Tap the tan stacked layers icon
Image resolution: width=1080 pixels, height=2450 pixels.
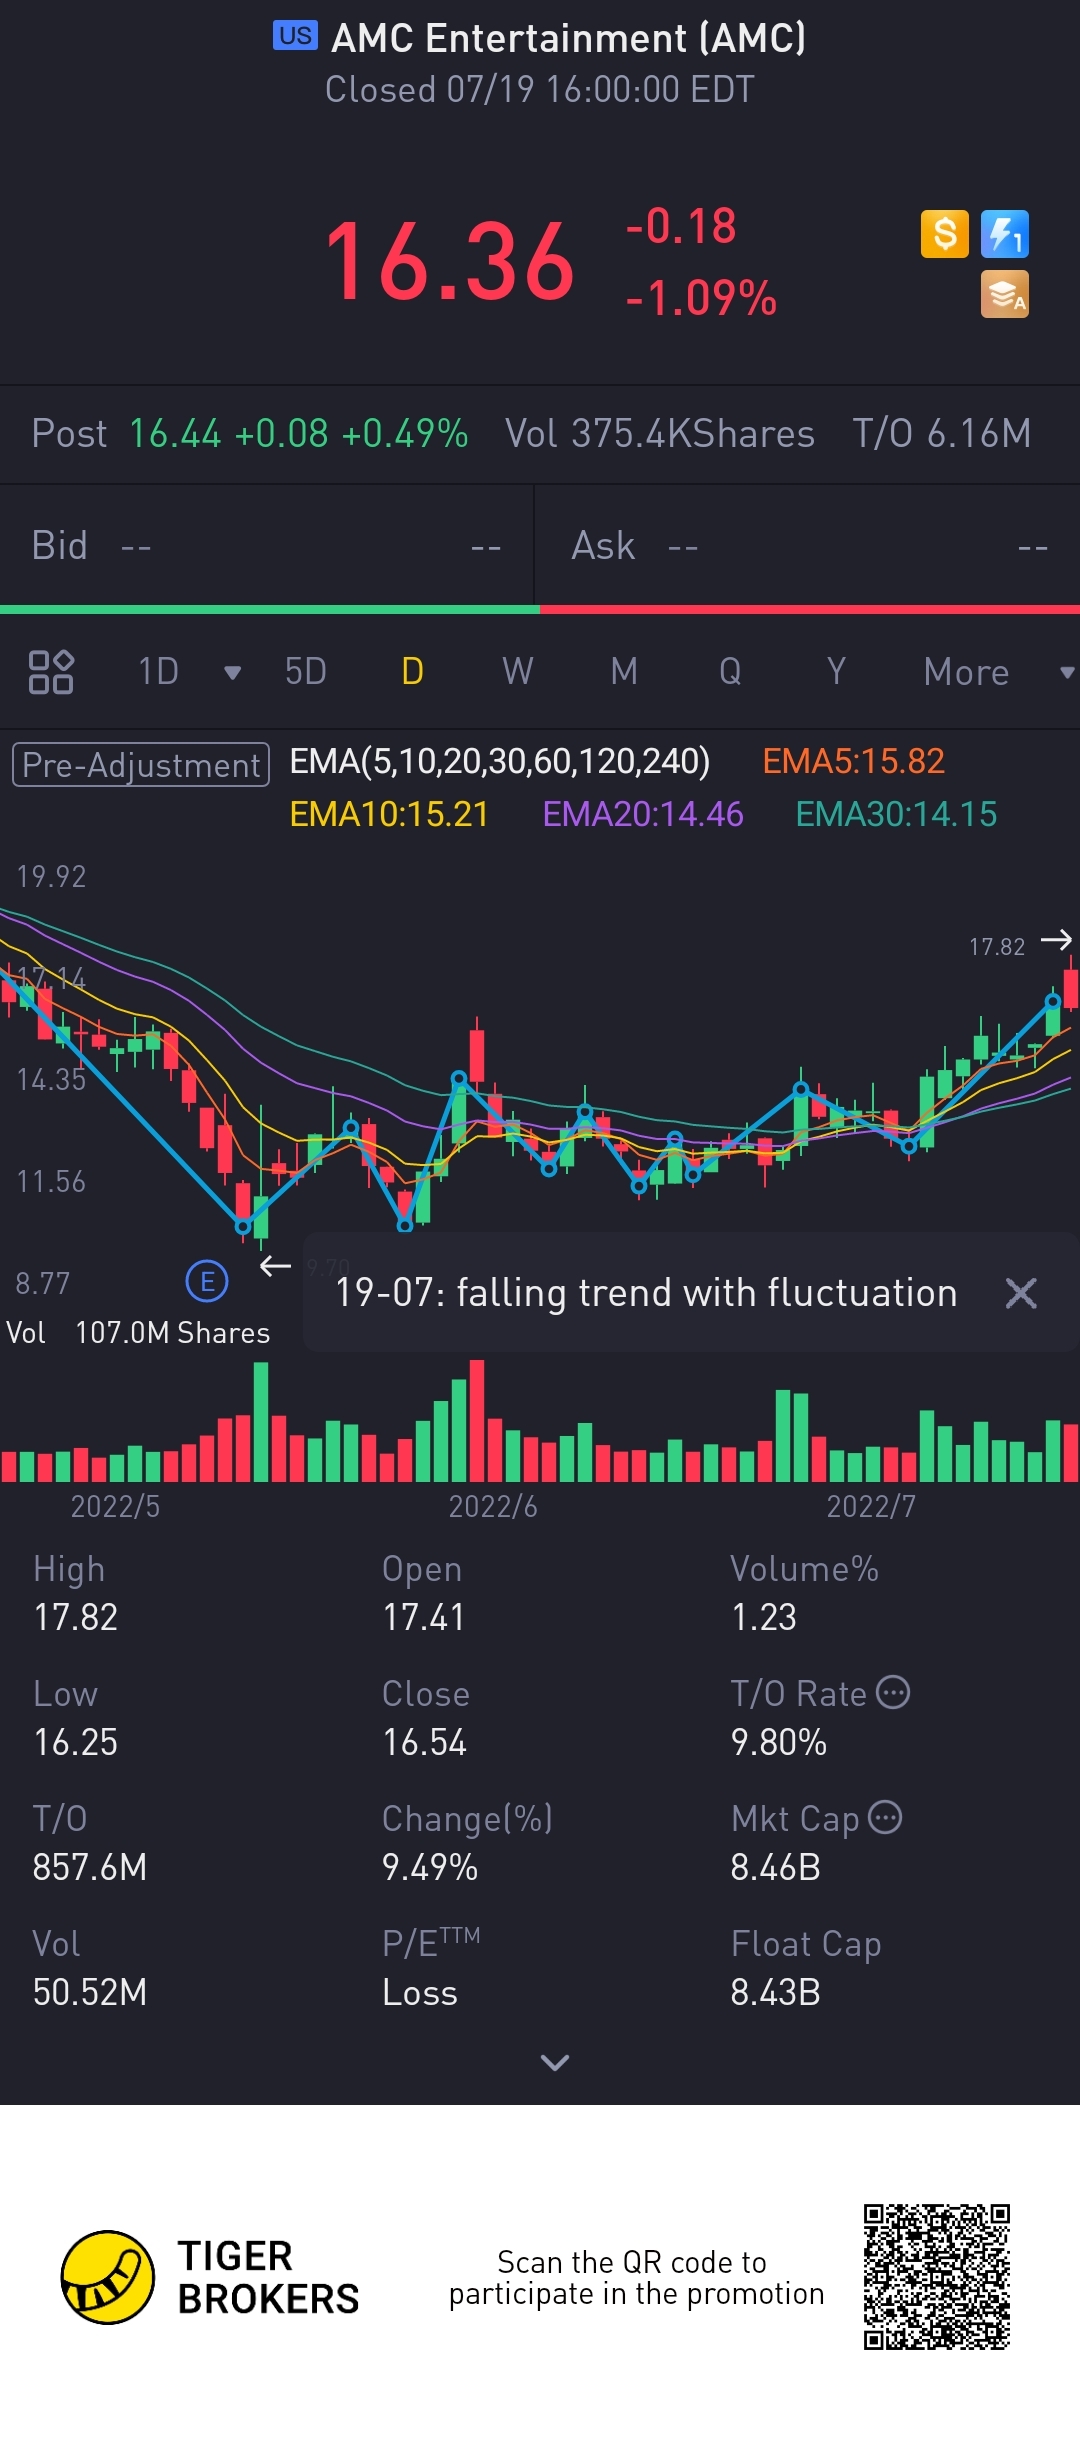[1005, 294]
